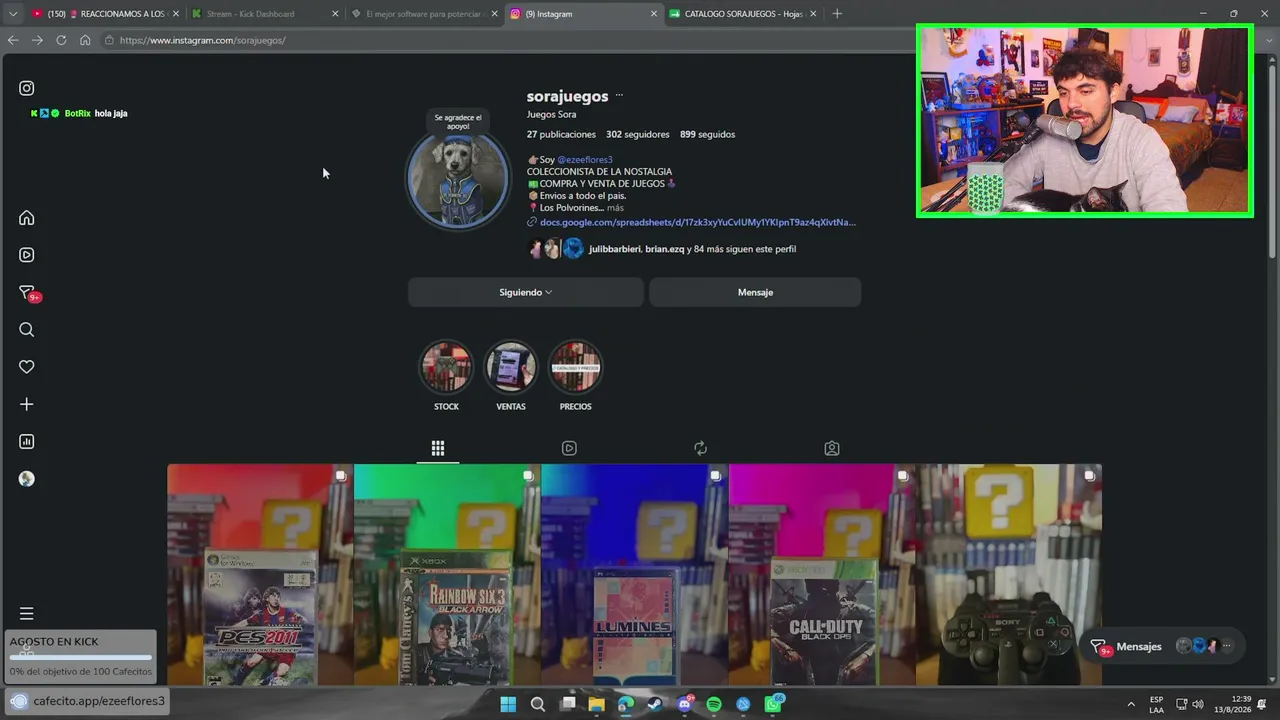Viewport: 1280px width, 720px height.
Task: Switch to the Stream - Kick Dashboard tab
Action: (x=263, y=14)
